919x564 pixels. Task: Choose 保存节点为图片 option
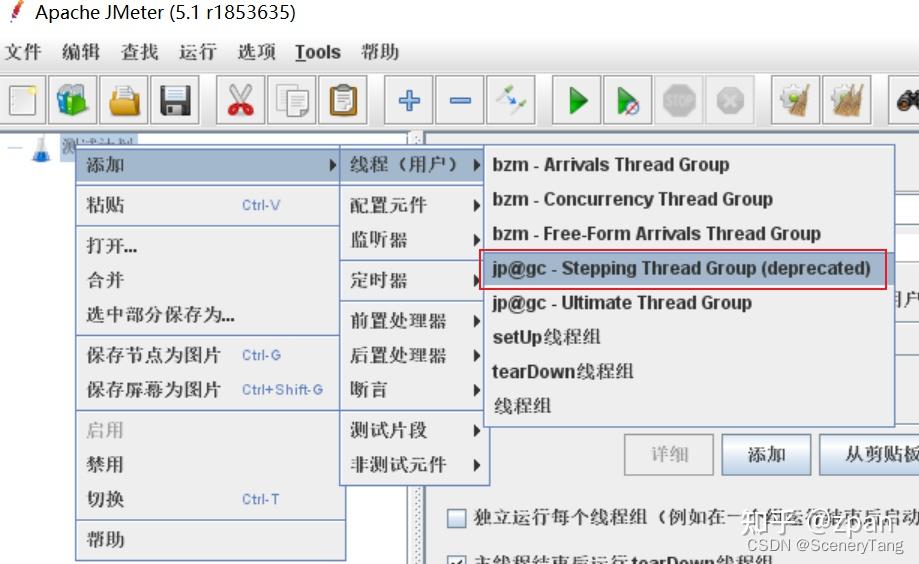(x=208, y=355)
